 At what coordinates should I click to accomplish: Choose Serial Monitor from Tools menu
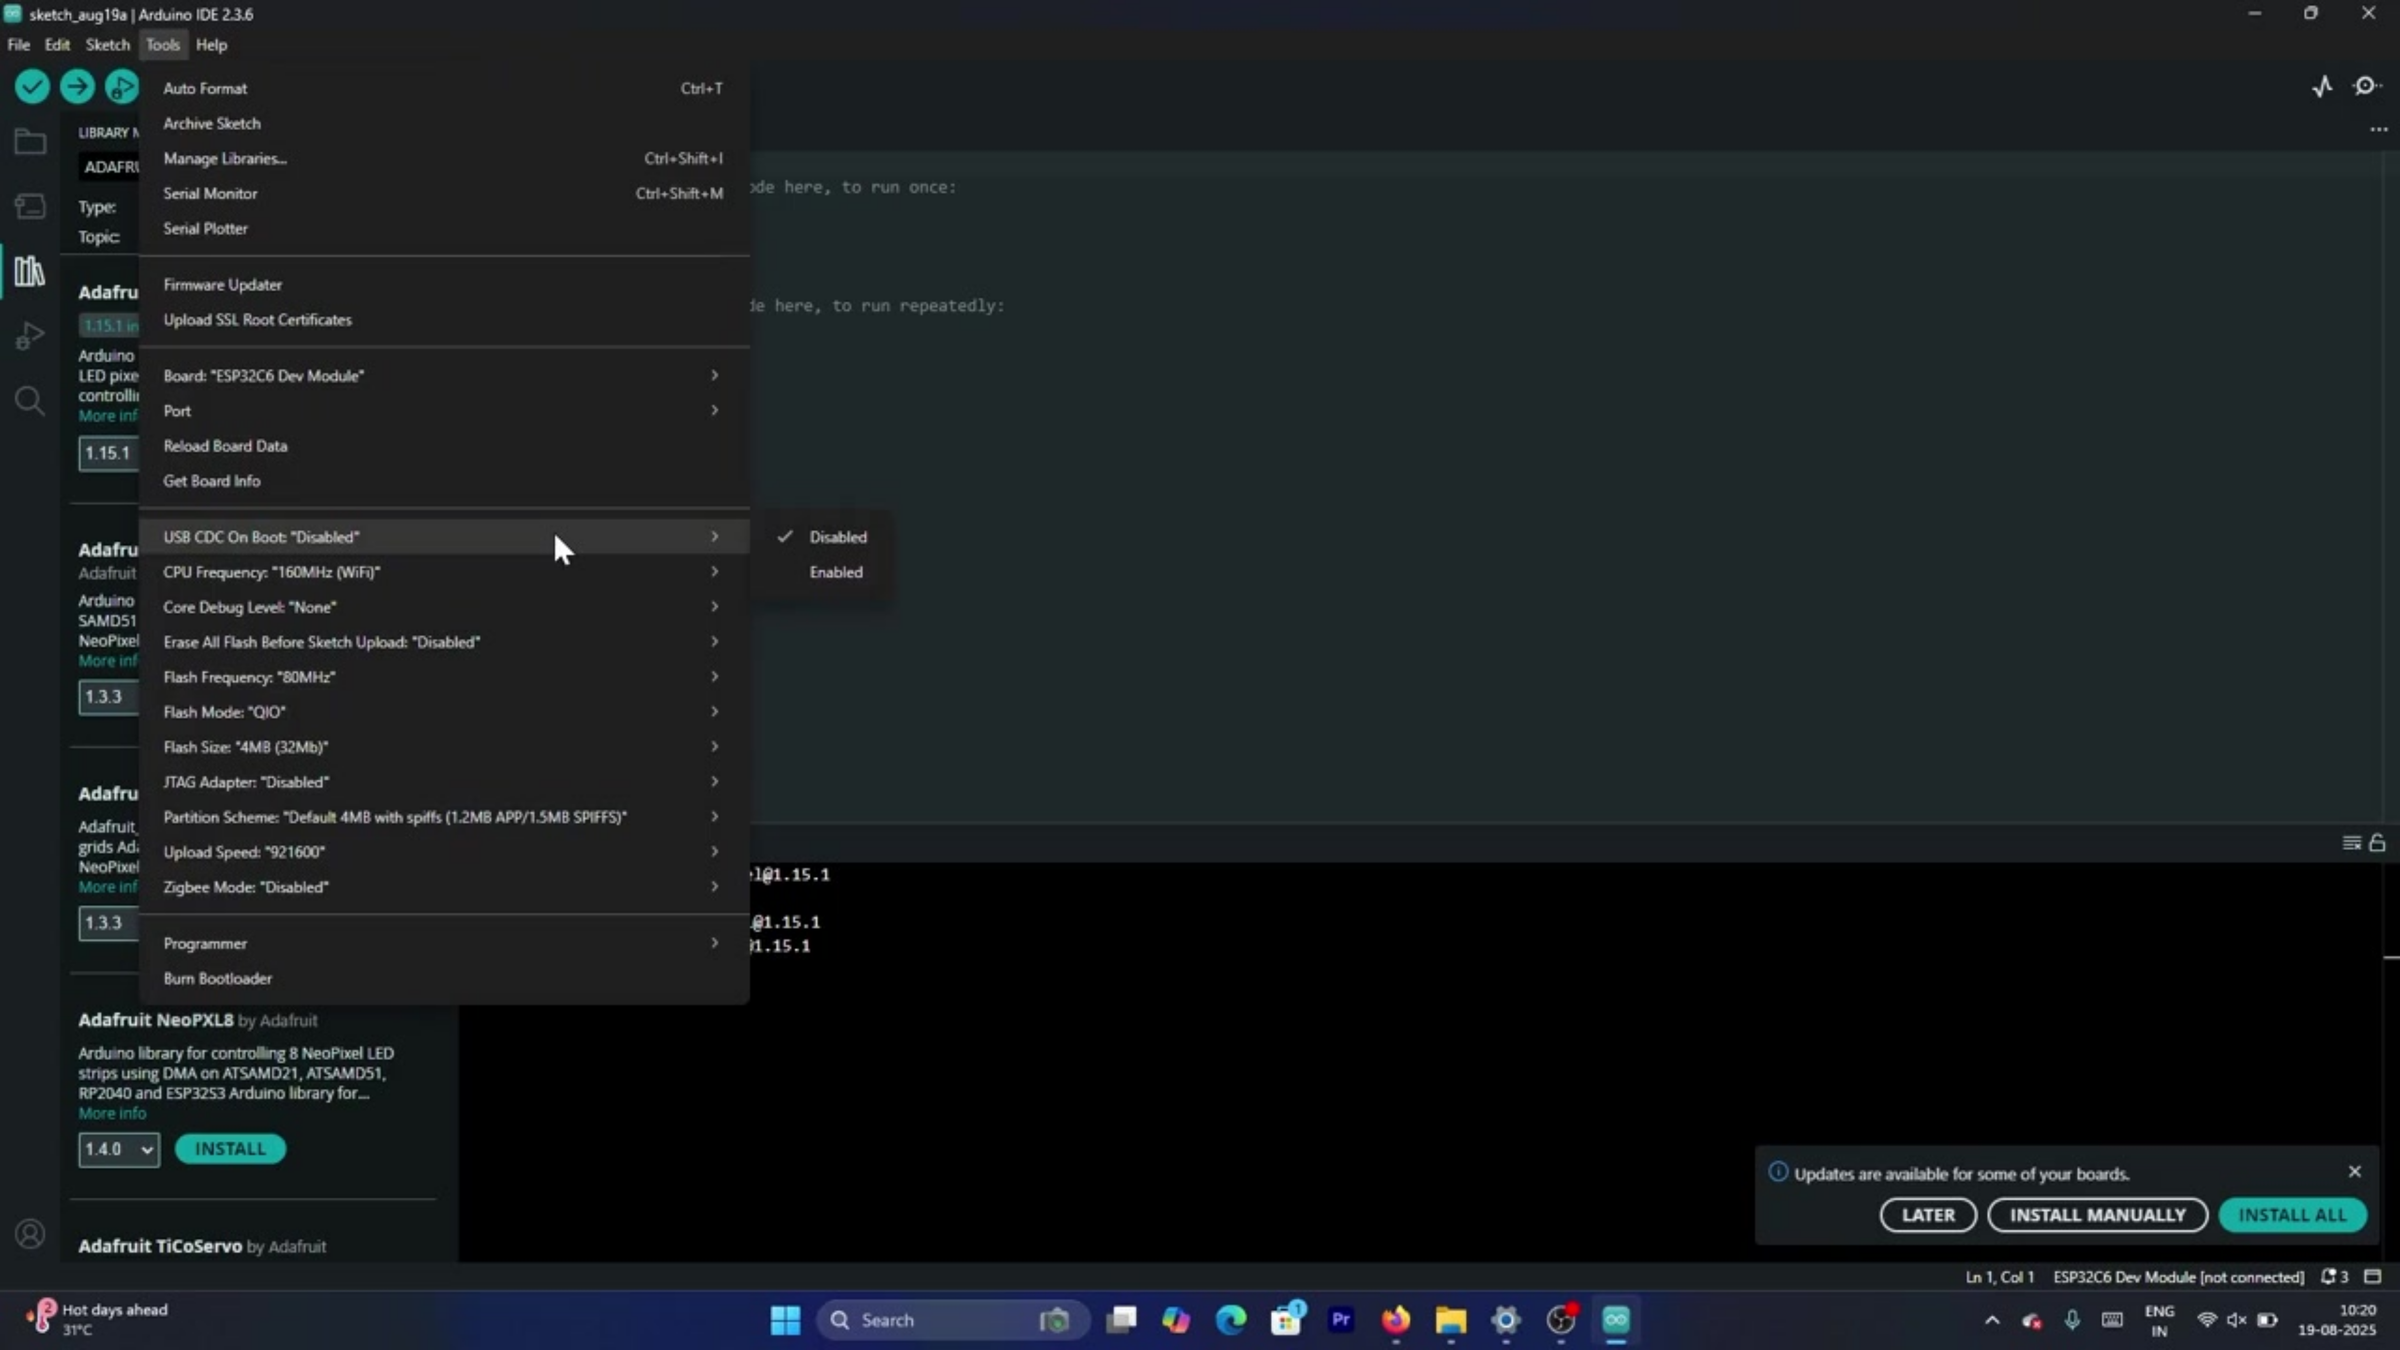click(444, 193)
